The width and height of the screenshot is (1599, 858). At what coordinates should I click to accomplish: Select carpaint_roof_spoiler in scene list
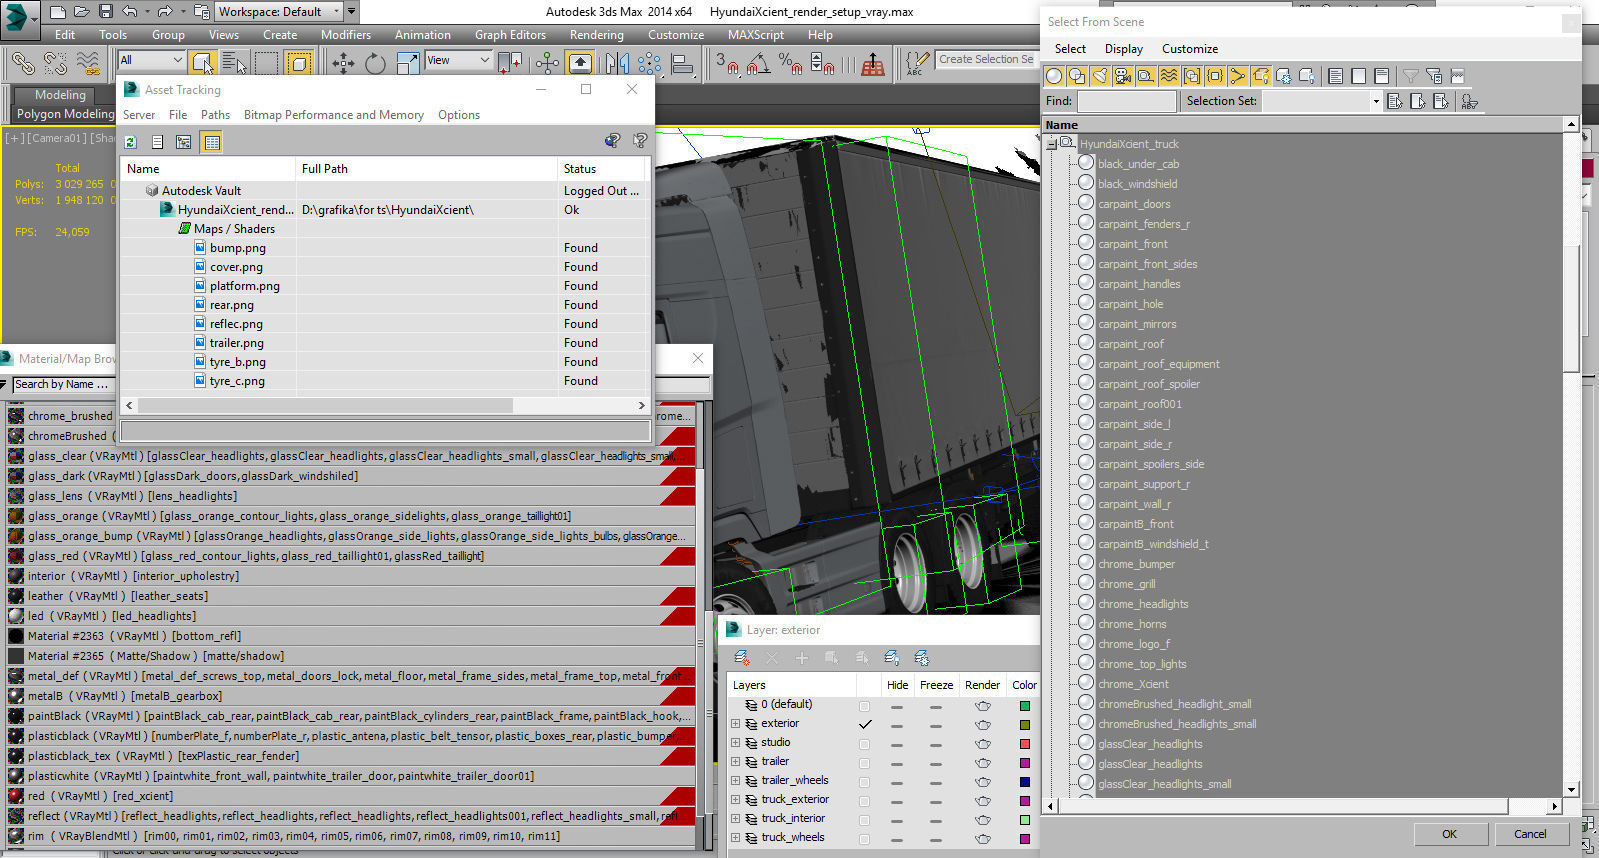tap(1149, 384)
